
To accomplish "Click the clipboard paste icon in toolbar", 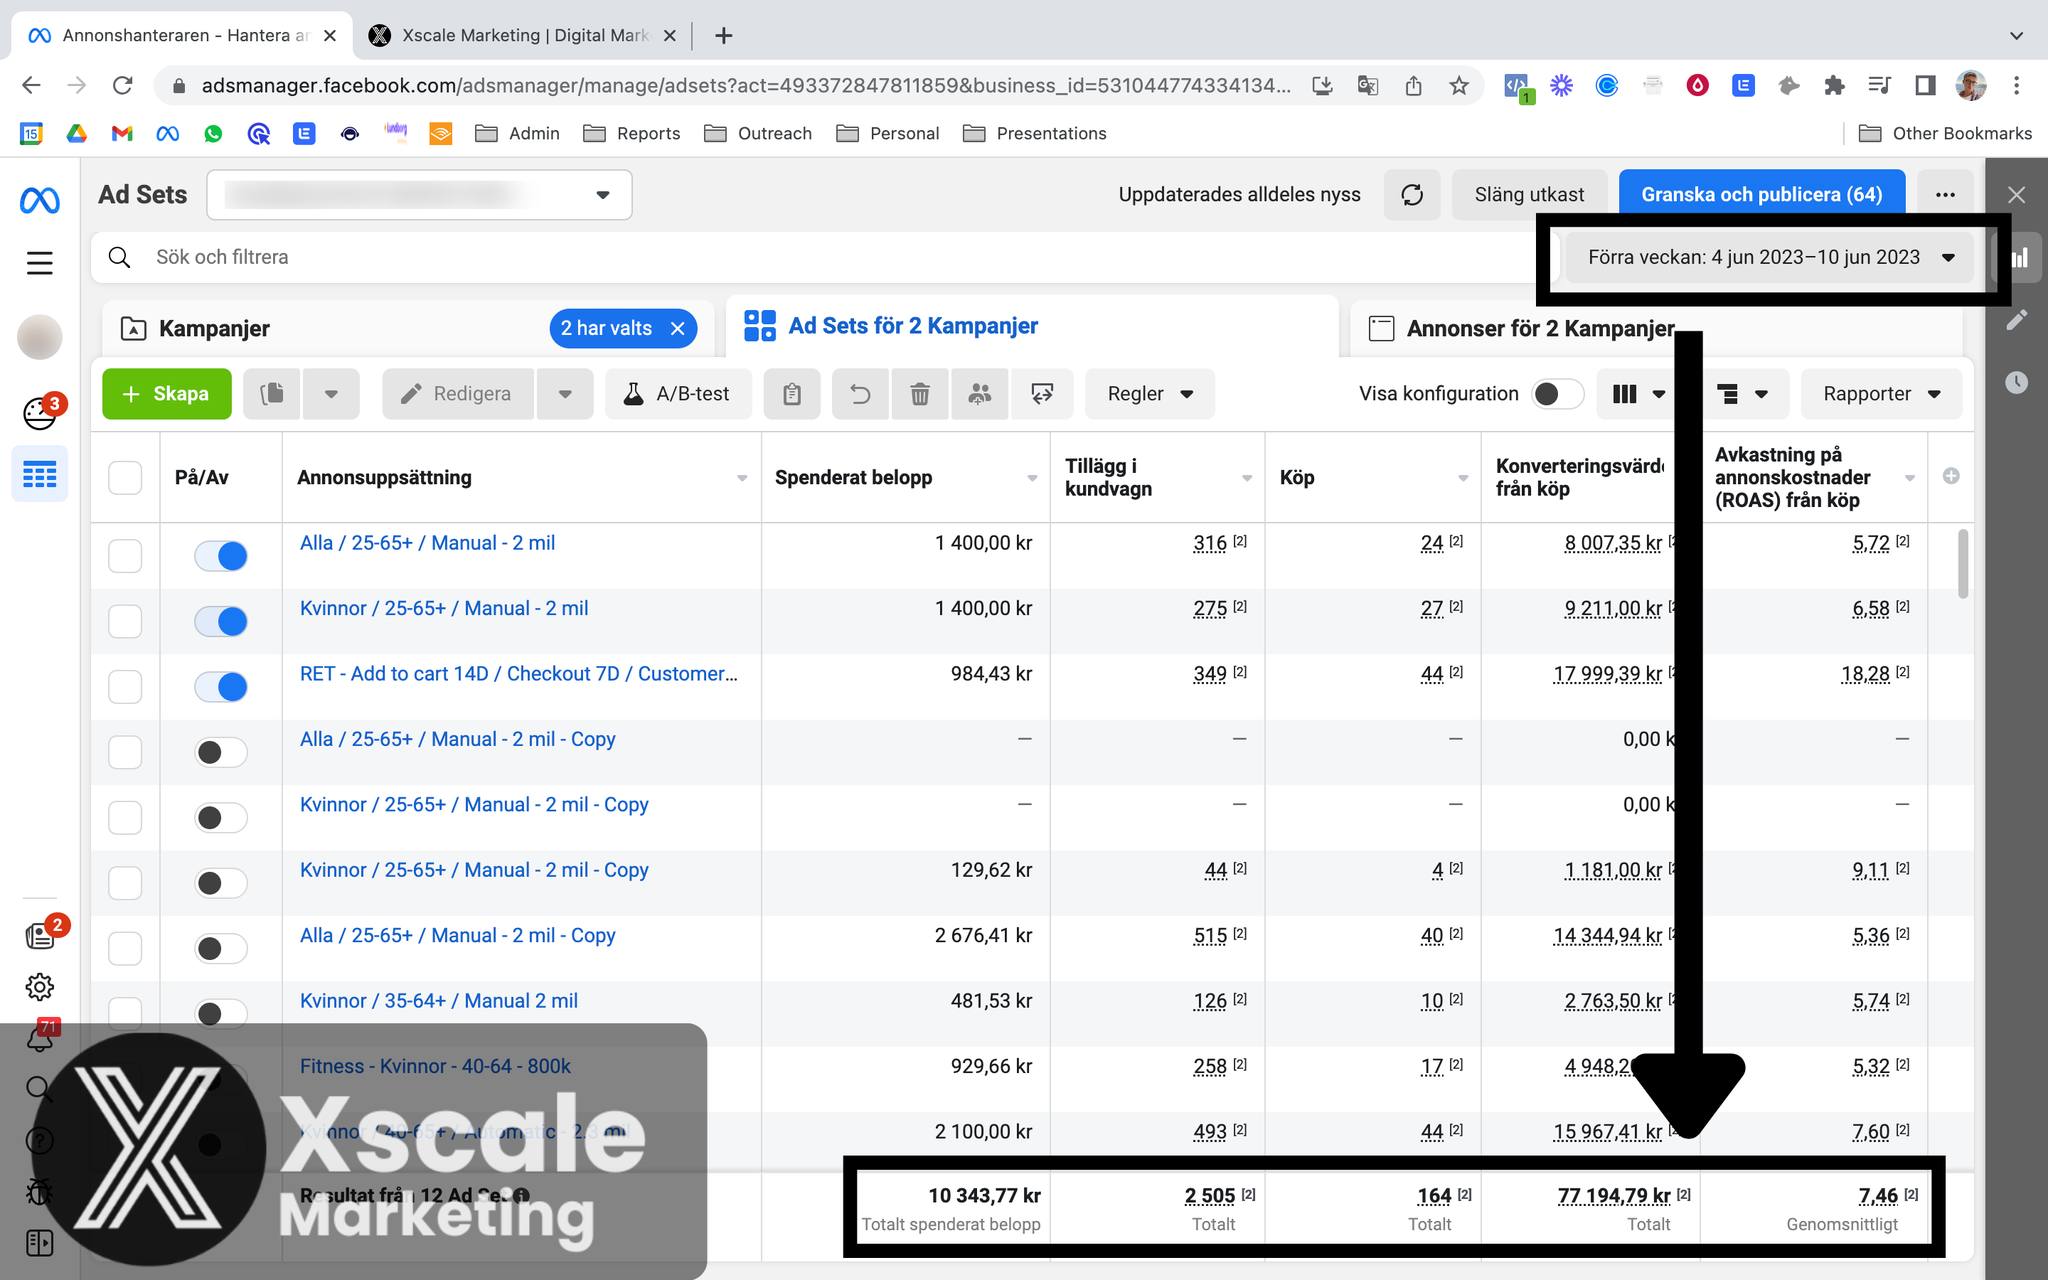I will click(x=792, y=394).
